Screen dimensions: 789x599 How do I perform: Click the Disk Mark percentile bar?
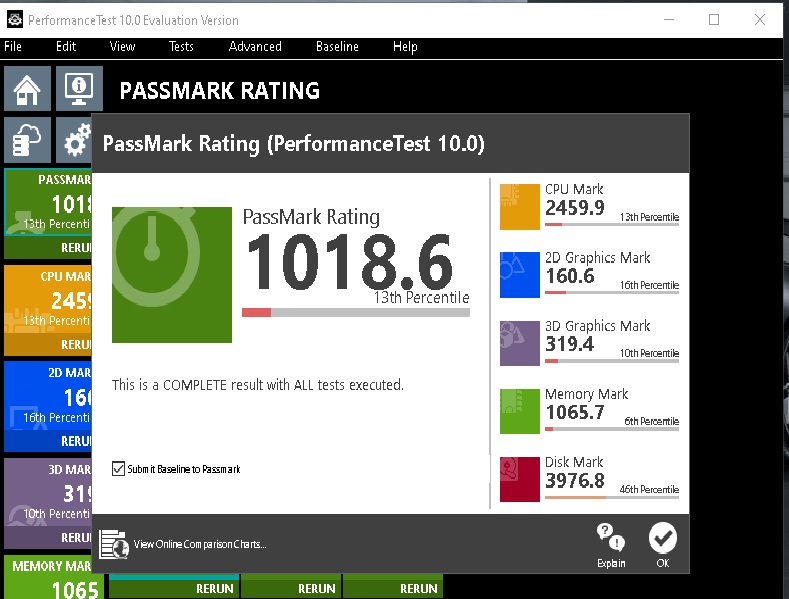pos(612,497)
